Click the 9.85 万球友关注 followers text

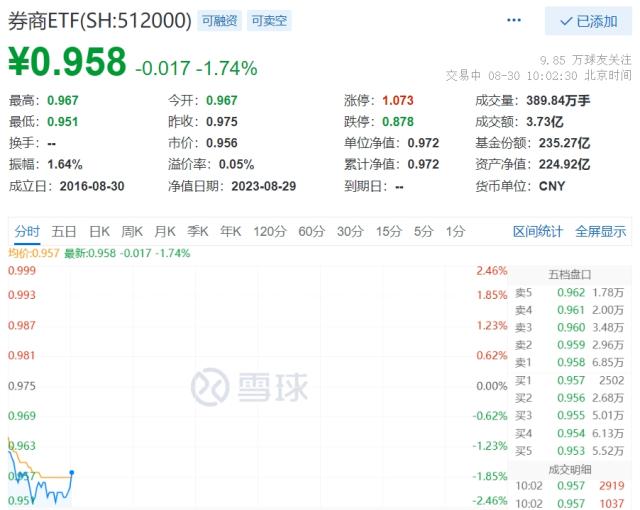(586, 60)
